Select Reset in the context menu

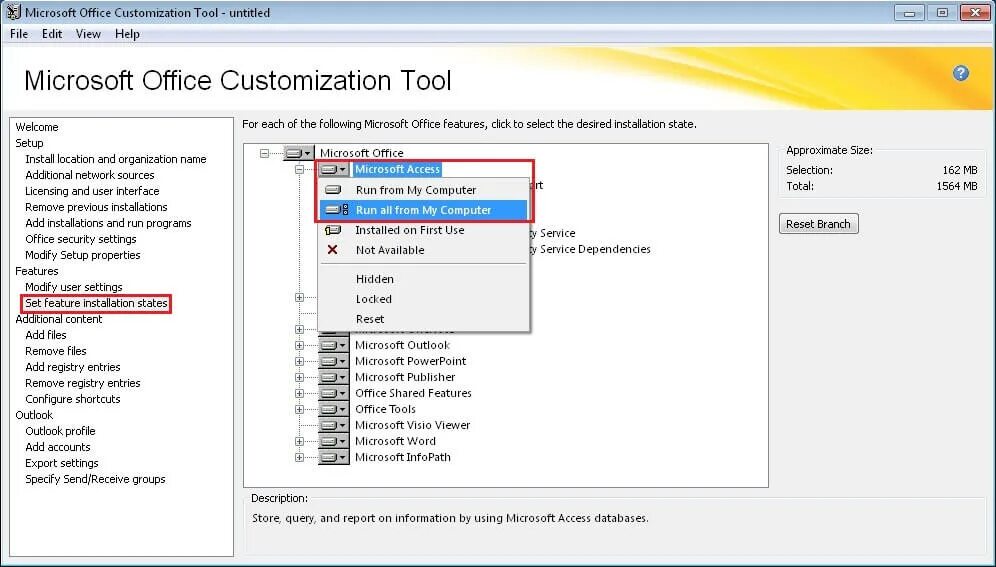[x=424, y=319]
